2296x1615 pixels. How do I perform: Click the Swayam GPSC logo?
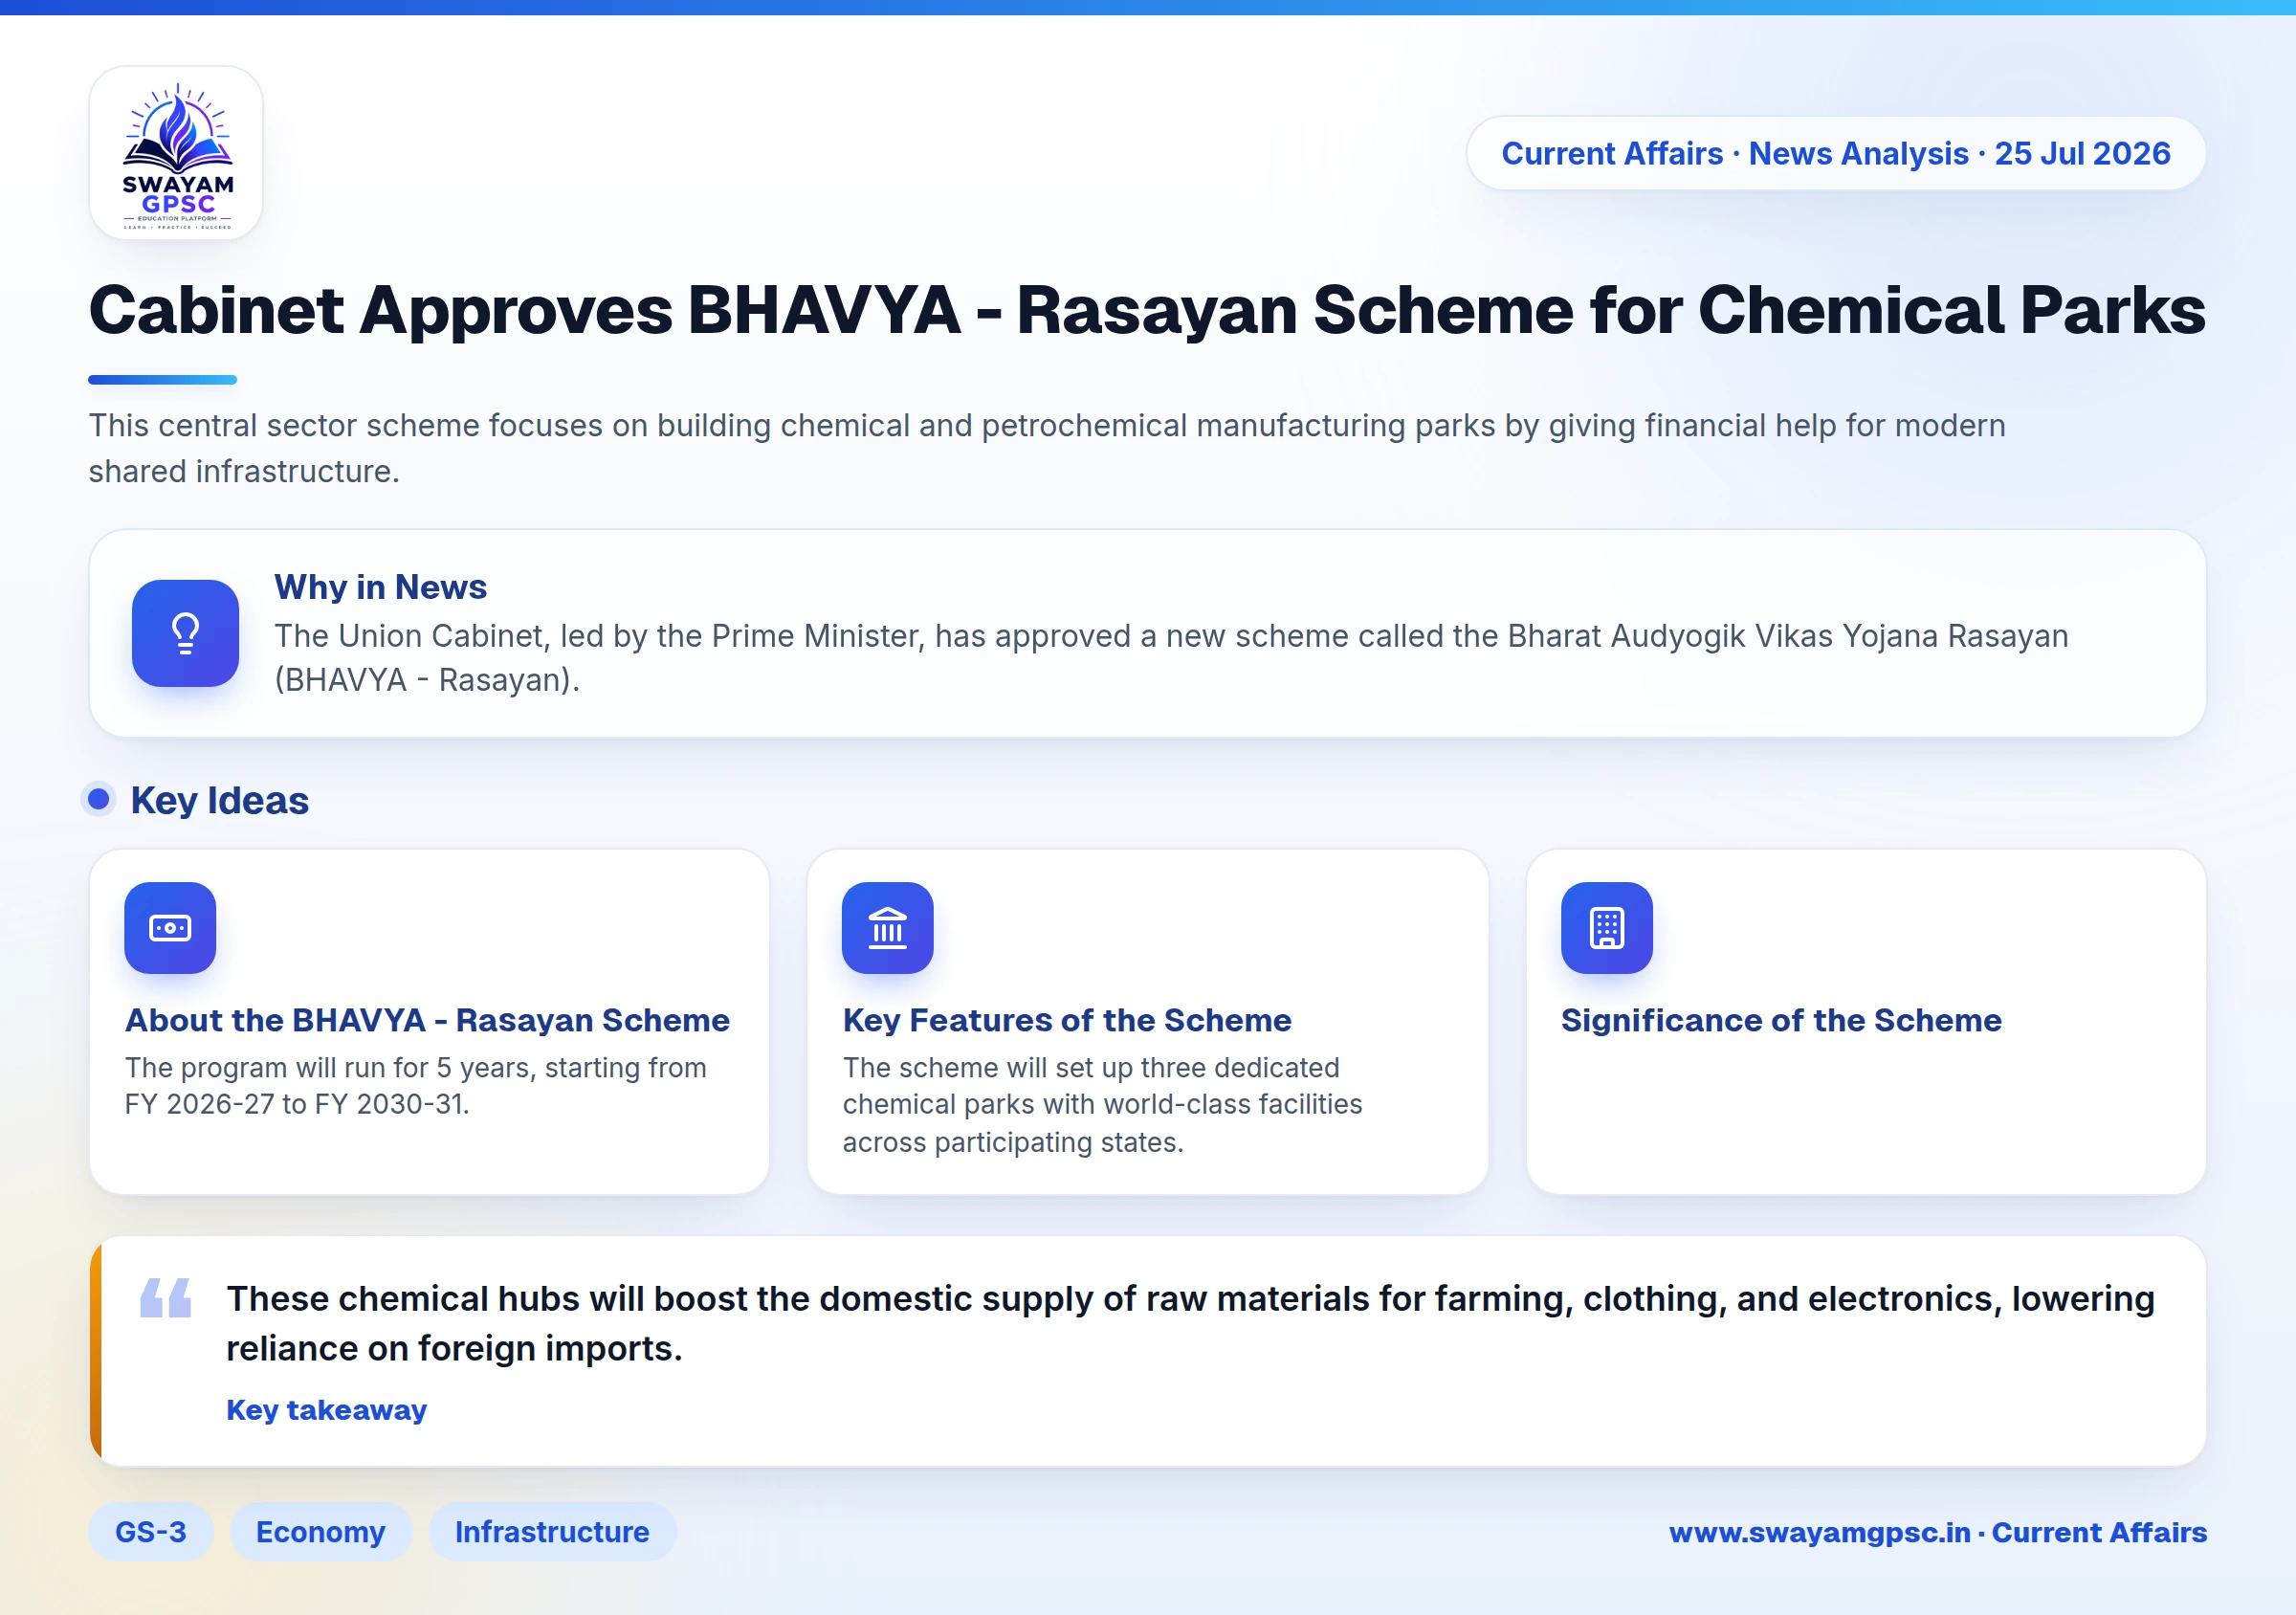click(x=176, y=153)
